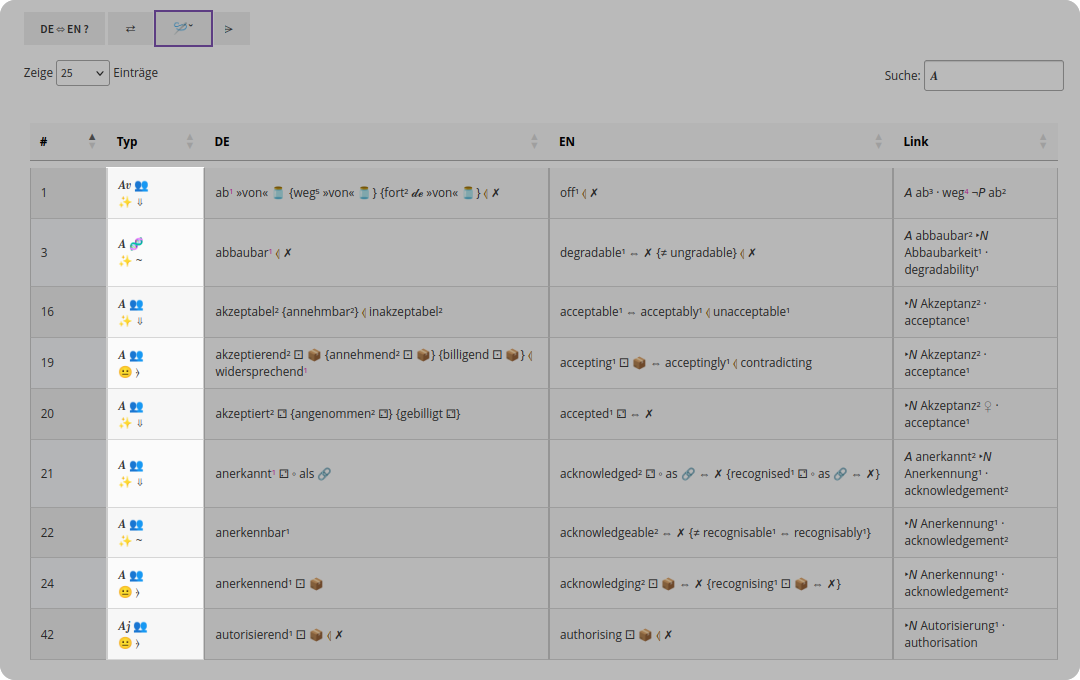
Task: Click the sparkles icon in row 1
Action: coord(125,202)
